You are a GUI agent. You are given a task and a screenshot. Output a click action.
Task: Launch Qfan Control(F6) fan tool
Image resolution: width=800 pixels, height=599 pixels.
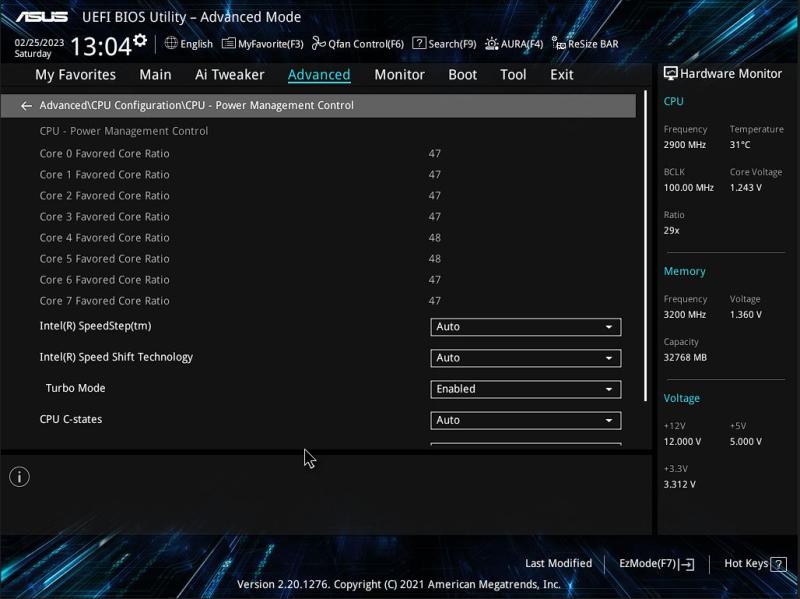pyautogui.click(x=358, y=44)
